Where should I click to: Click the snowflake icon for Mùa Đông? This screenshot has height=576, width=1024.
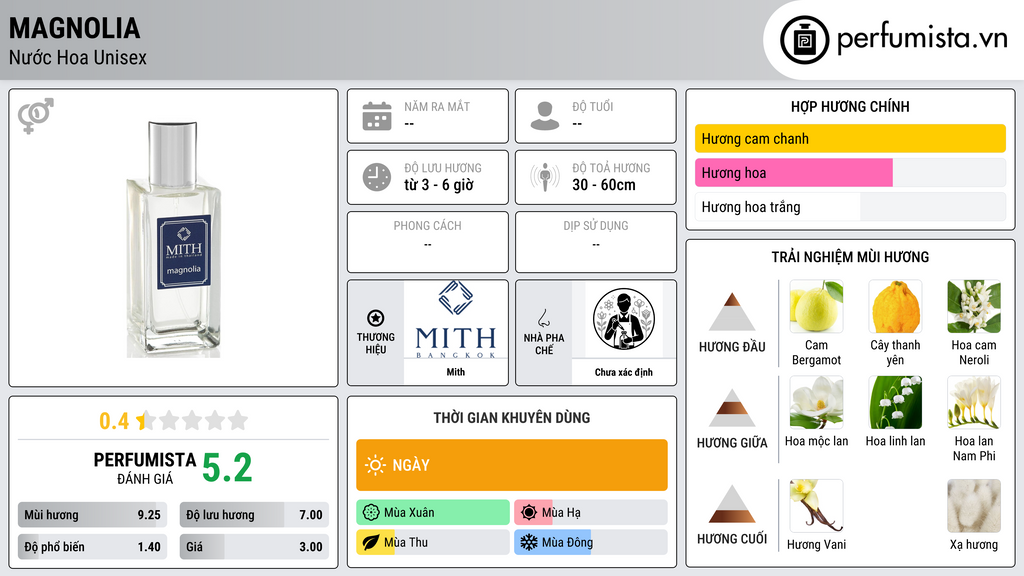(x=529, y=542)
